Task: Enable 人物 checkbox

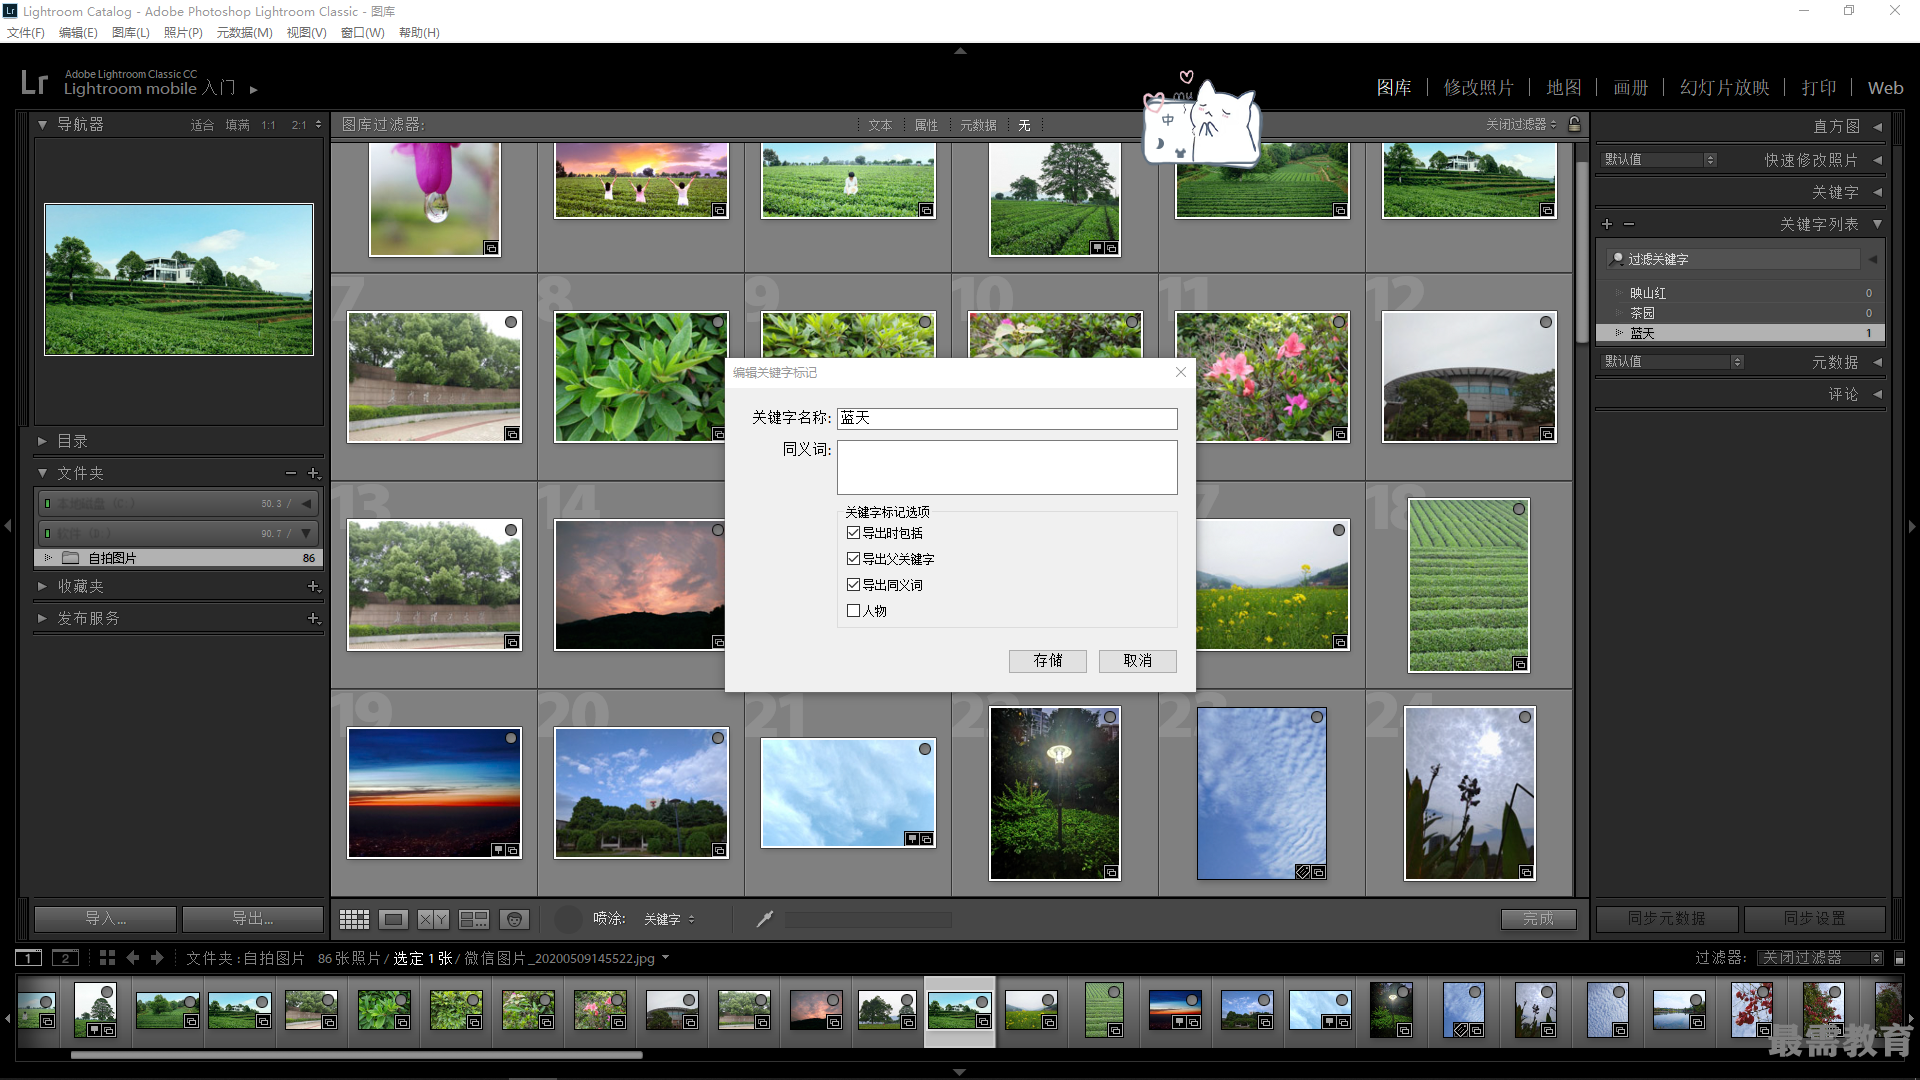Action: click(x=853, y=611)
